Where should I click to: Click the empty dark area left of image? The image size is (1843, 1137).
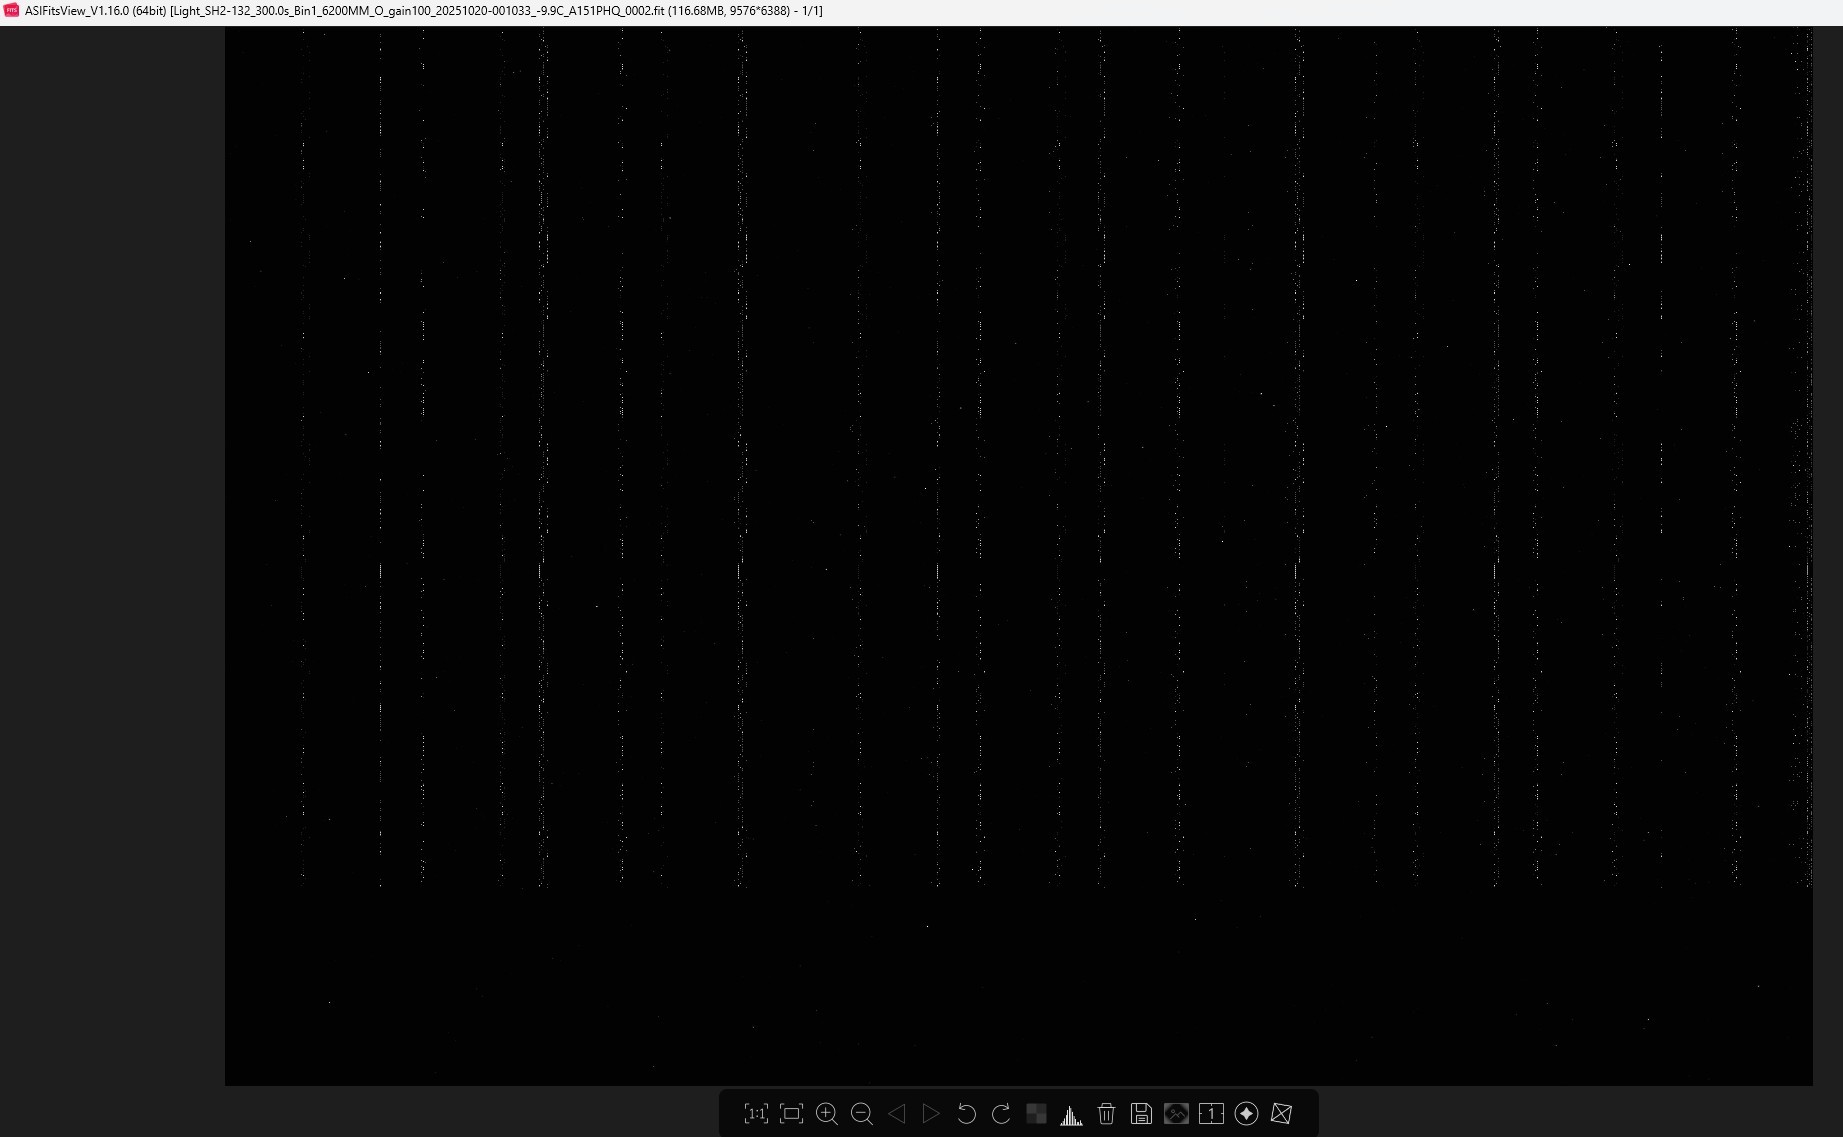click(112, 556)
